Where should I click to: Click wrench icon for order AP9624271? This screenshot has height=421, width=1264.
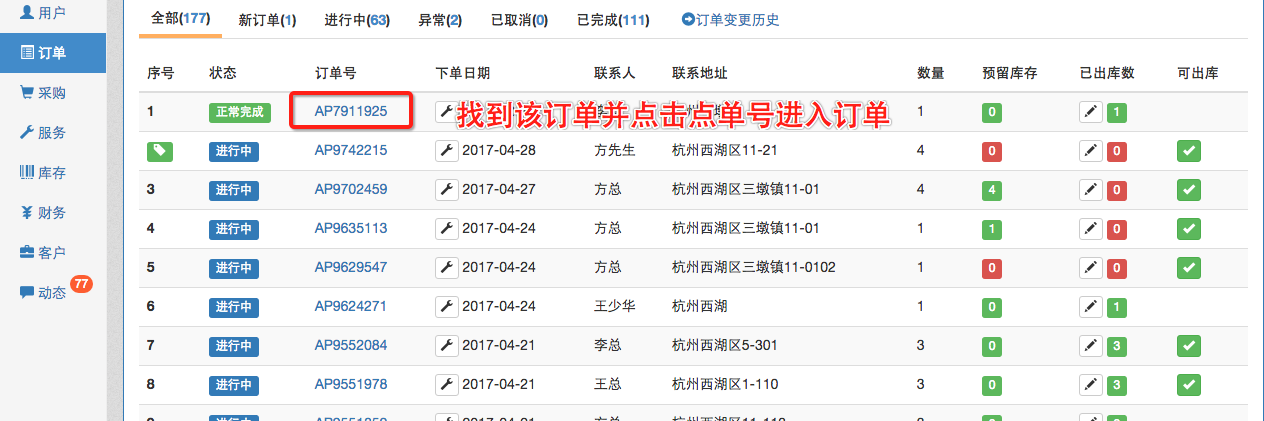tap(447, 306)
